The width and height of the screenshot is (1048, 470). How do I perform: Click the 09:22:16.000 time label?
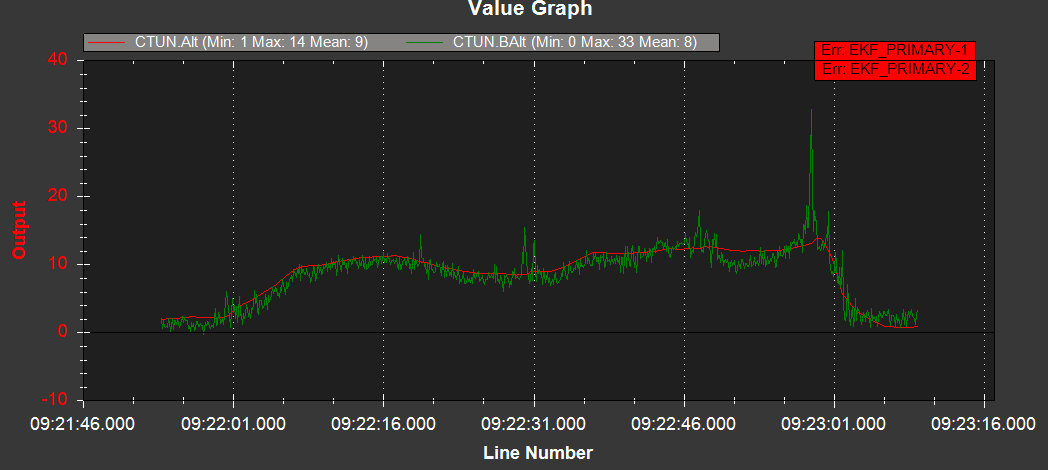click(x=384, y=424)
